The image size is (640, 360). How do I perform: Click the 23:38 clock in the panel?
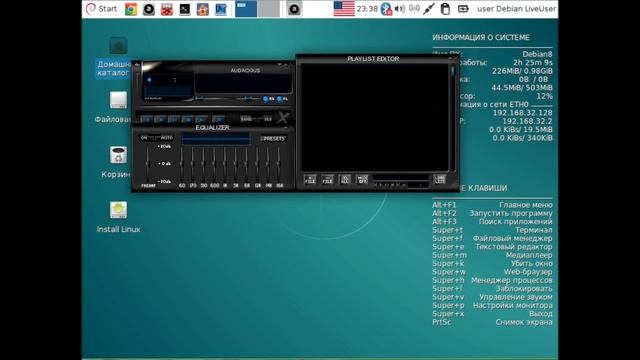[367, 9]
